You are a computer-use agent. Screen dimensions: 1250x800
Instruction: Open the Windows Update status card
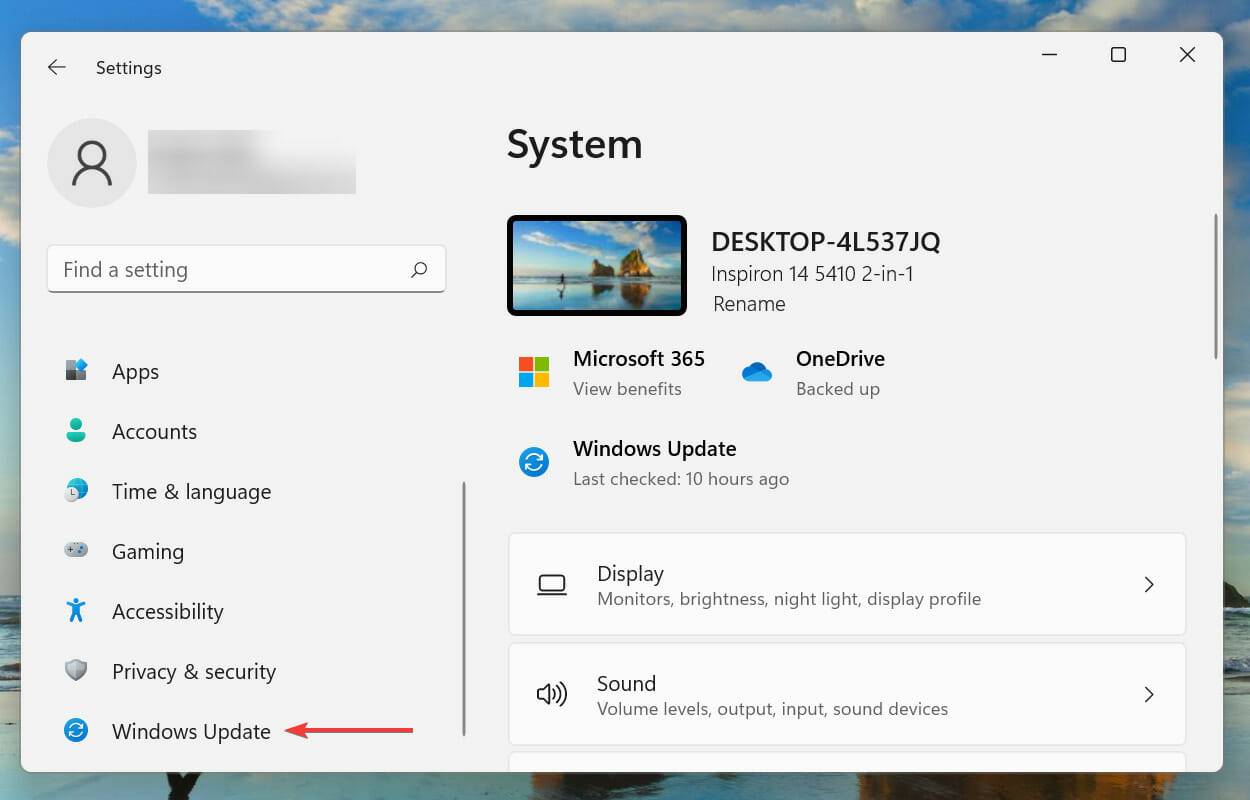pyautogui.click(x=655, y=462)
